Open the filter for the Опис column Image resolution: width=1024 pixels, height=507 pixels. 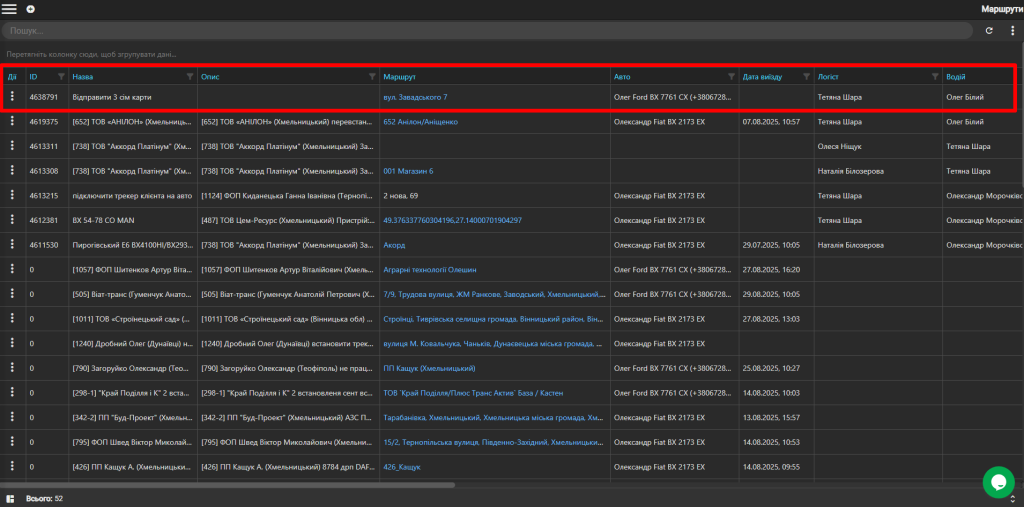(x=373, y=76)
